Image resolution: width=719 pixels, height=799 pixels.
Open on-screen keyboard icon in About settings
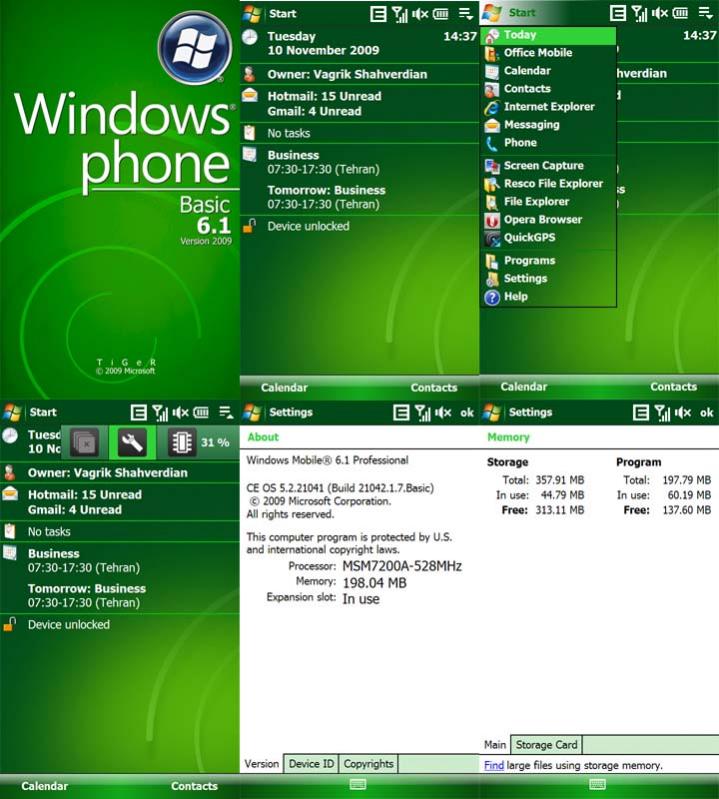(x=358, y=785)
